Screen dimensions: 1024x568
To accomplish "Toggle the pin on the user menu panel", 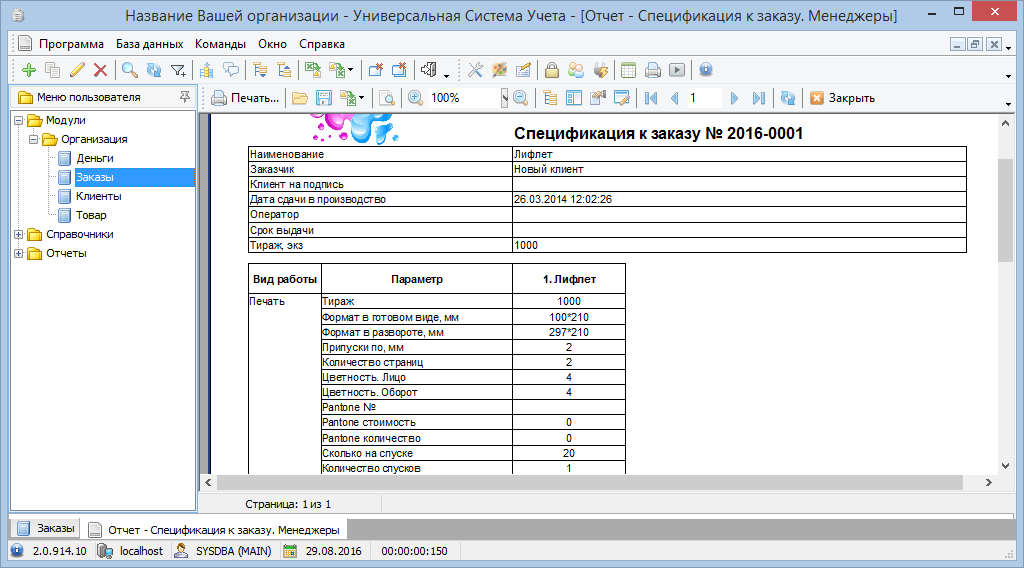I will coord(184,97).
